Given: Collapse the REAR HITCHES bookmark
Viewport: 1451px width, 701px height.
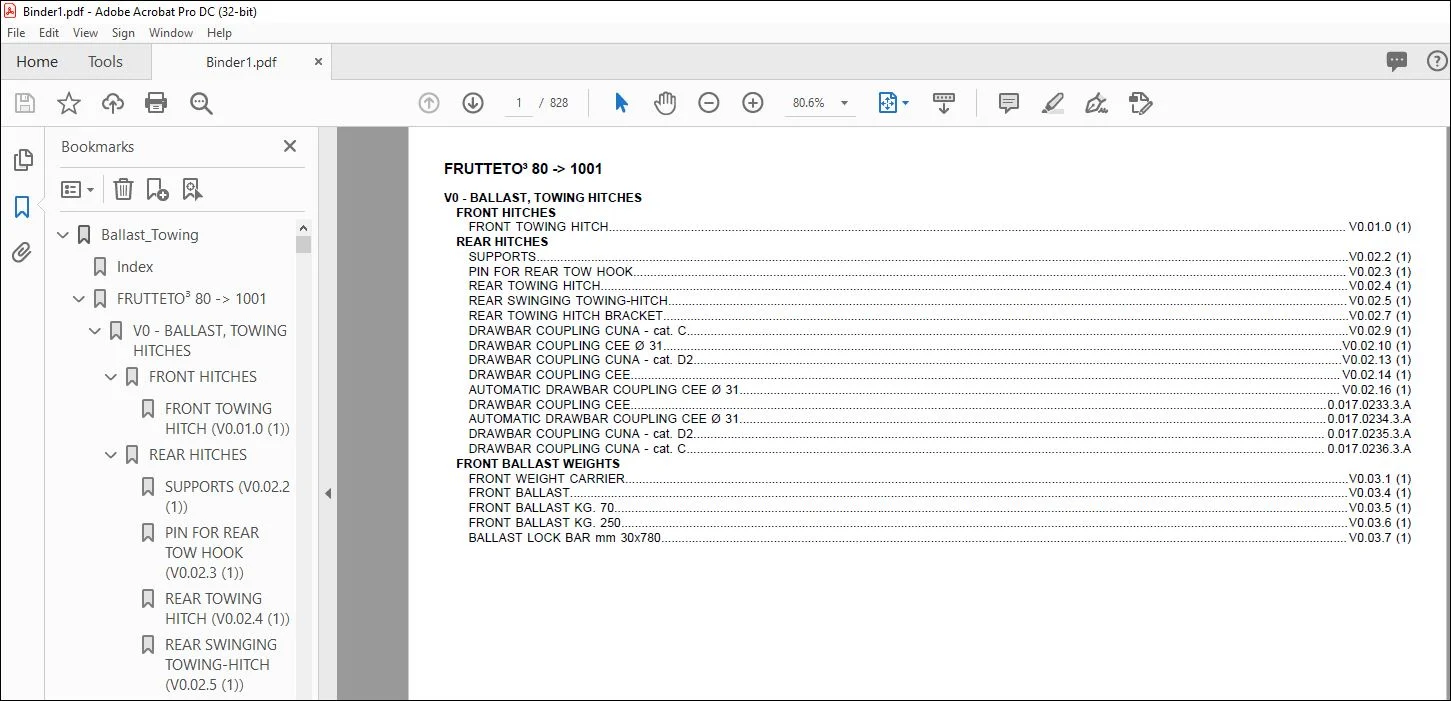Looking at the screenshot, I should click(112, 455).
